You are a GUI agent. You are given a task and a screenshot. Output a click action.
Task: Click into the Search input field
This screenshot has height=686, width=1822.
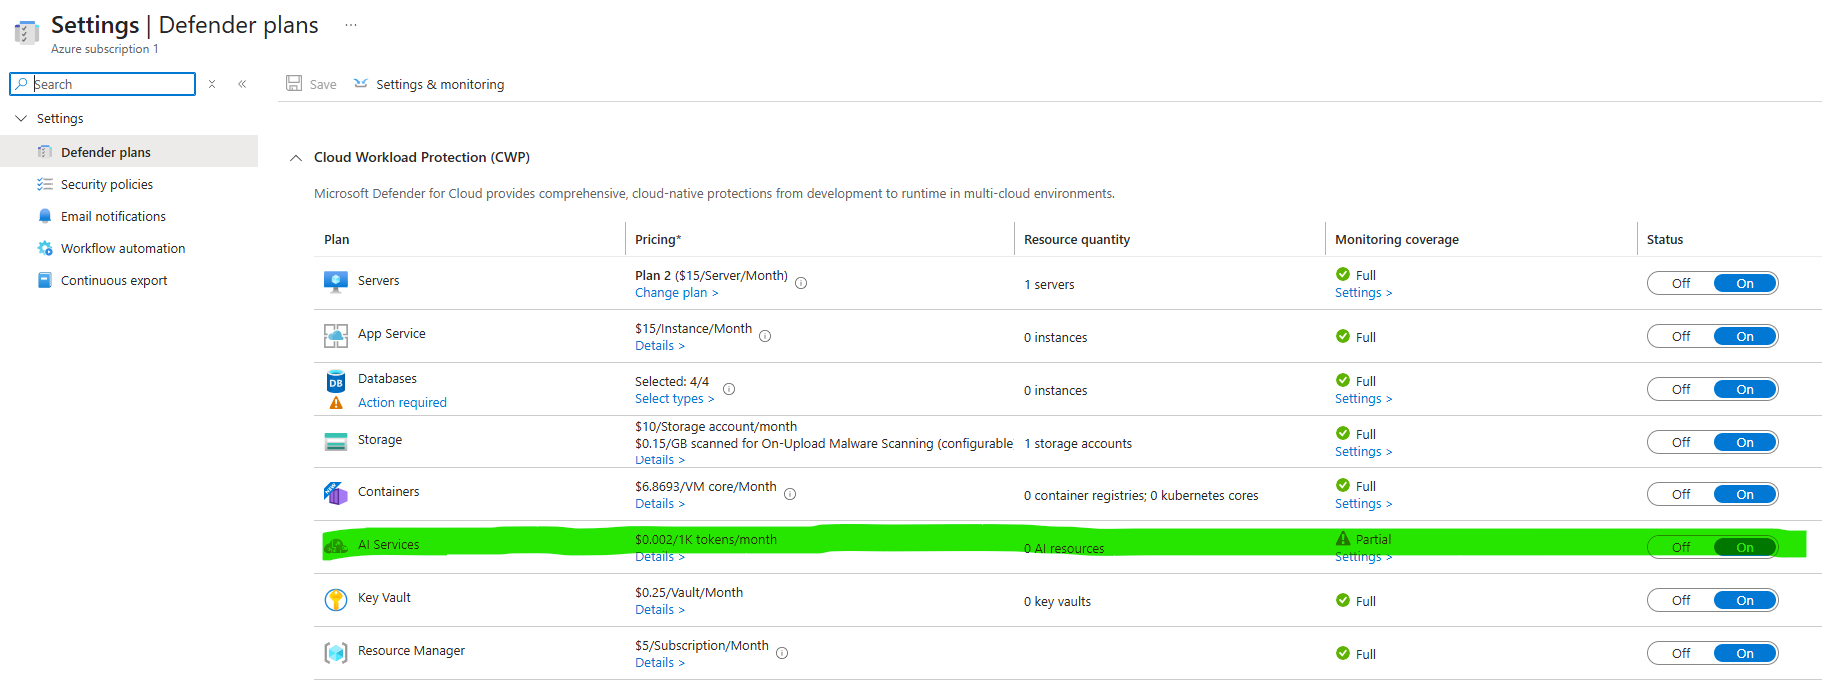[x=110, y=84]
